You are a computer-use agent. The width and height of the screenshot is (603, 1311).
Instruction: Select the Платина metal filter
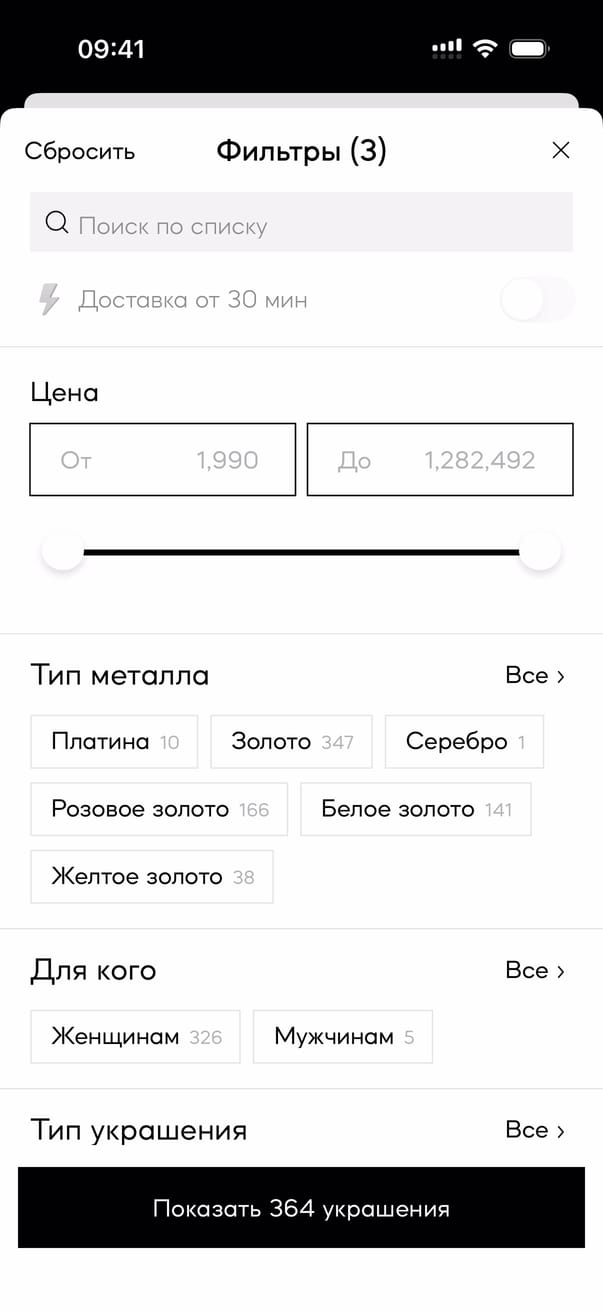pyautogui.click(x=114, y=742)
